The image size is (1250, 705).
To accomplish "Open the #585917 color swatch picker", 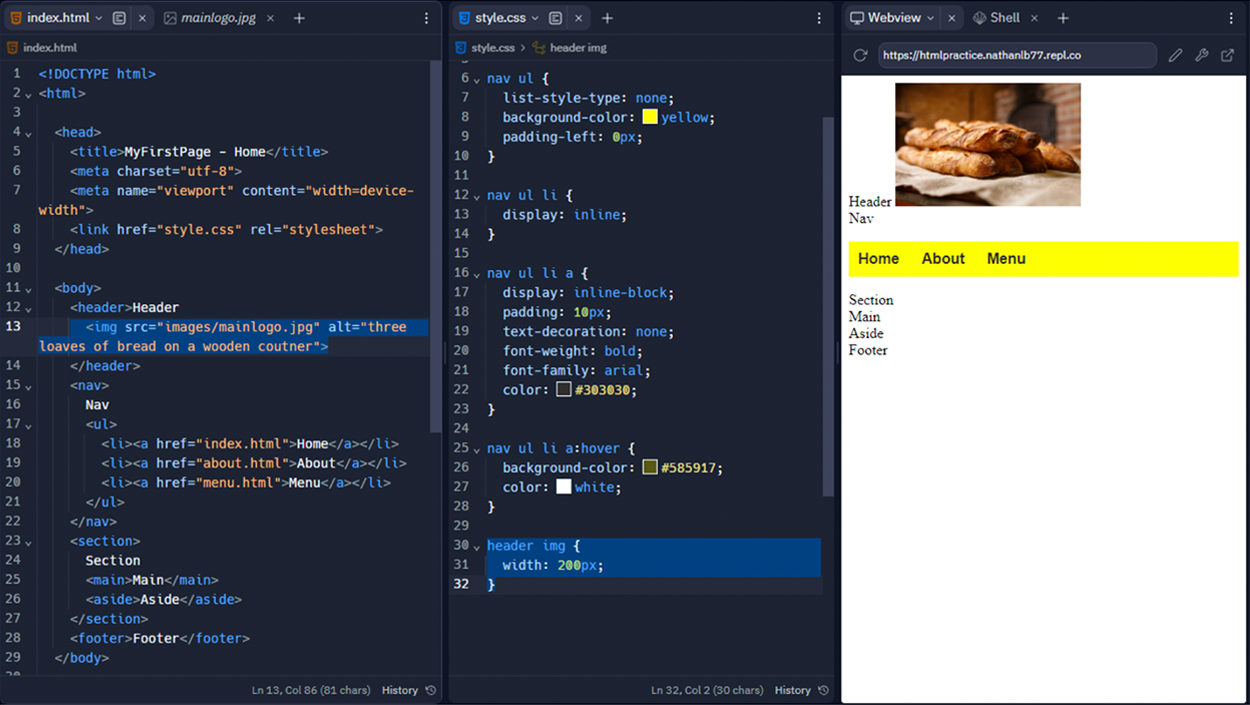I will [650, 467].
